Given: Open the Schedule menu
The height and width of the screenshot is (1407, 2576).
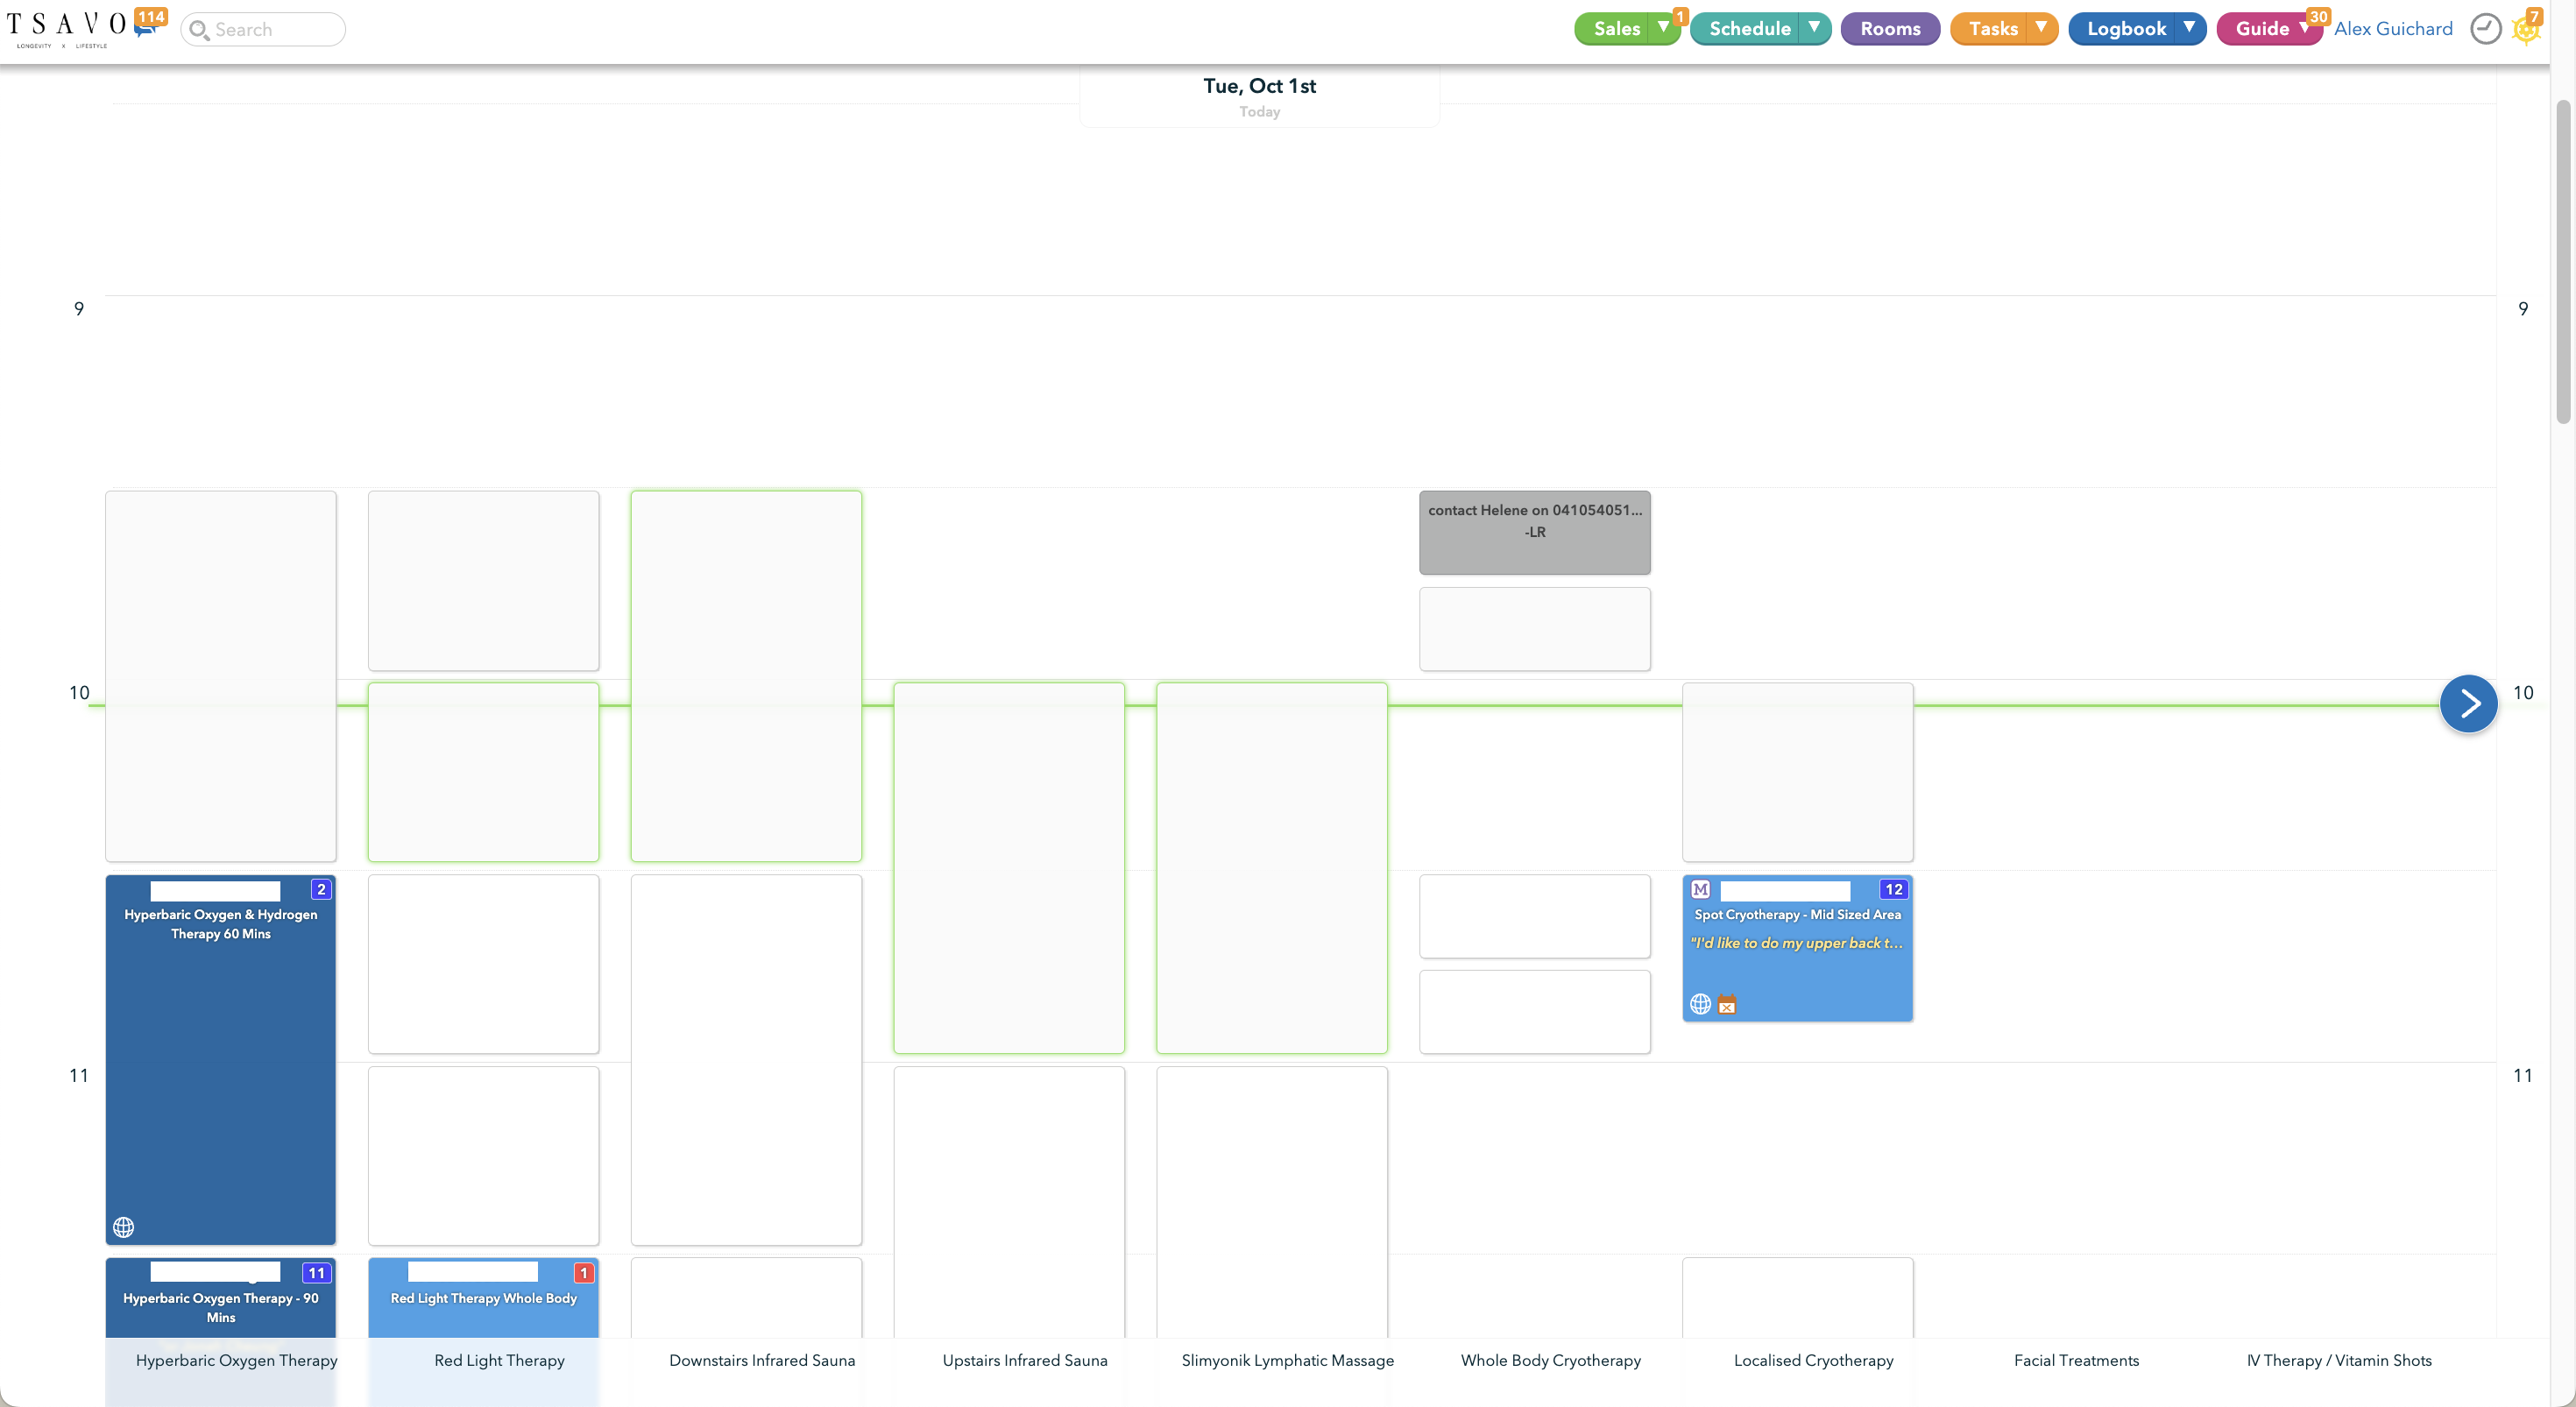Looking at the screenshot, I should point(1749,29).
